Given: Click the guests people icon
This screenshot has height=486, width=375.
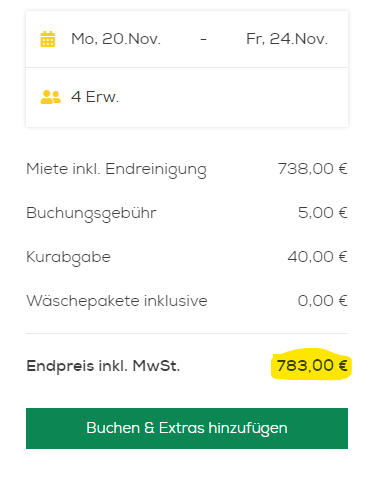Looking at the screenshot, I should pyautogui.click(x=50, y=97).
